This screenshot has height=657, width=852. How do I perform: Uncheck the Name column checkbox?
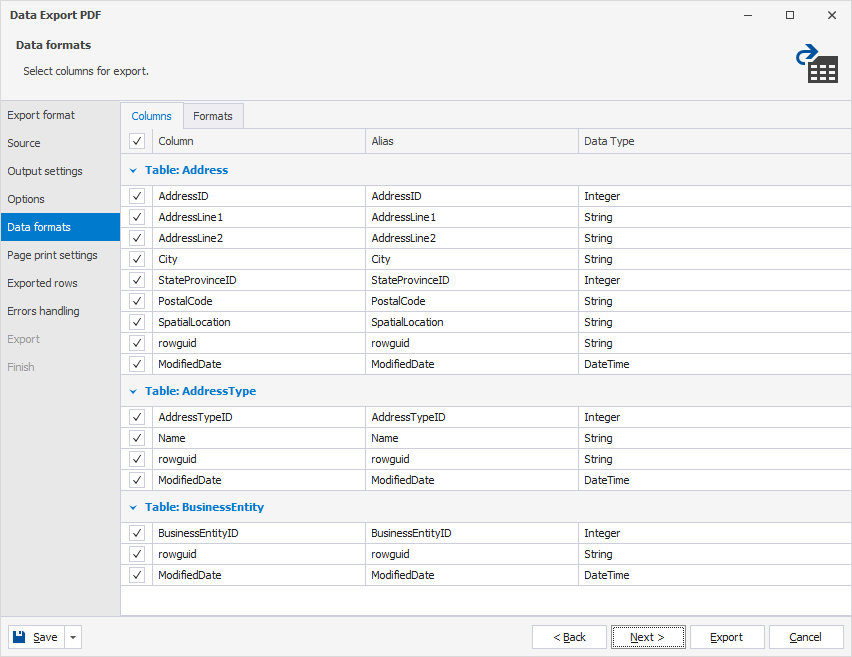coord(137,438)
